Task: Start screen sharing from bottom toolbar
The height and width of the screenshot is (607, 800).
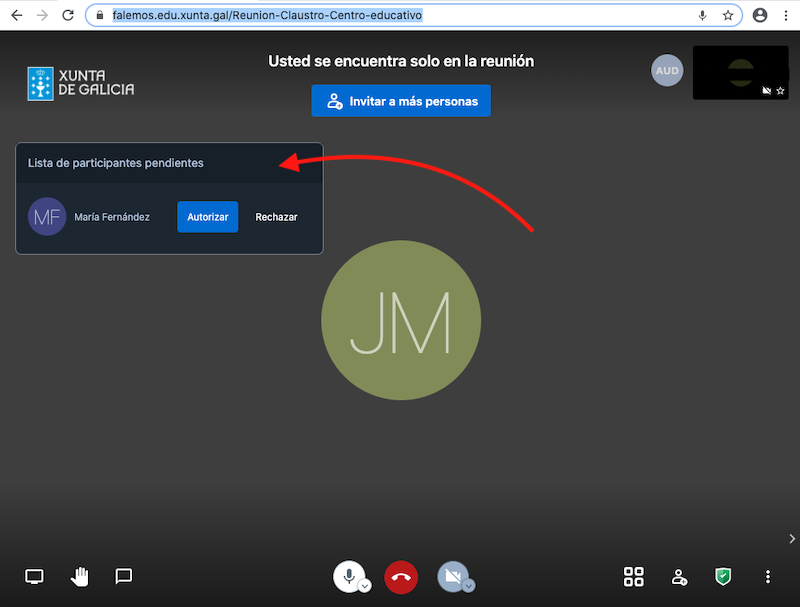Action: click(35, 576)
